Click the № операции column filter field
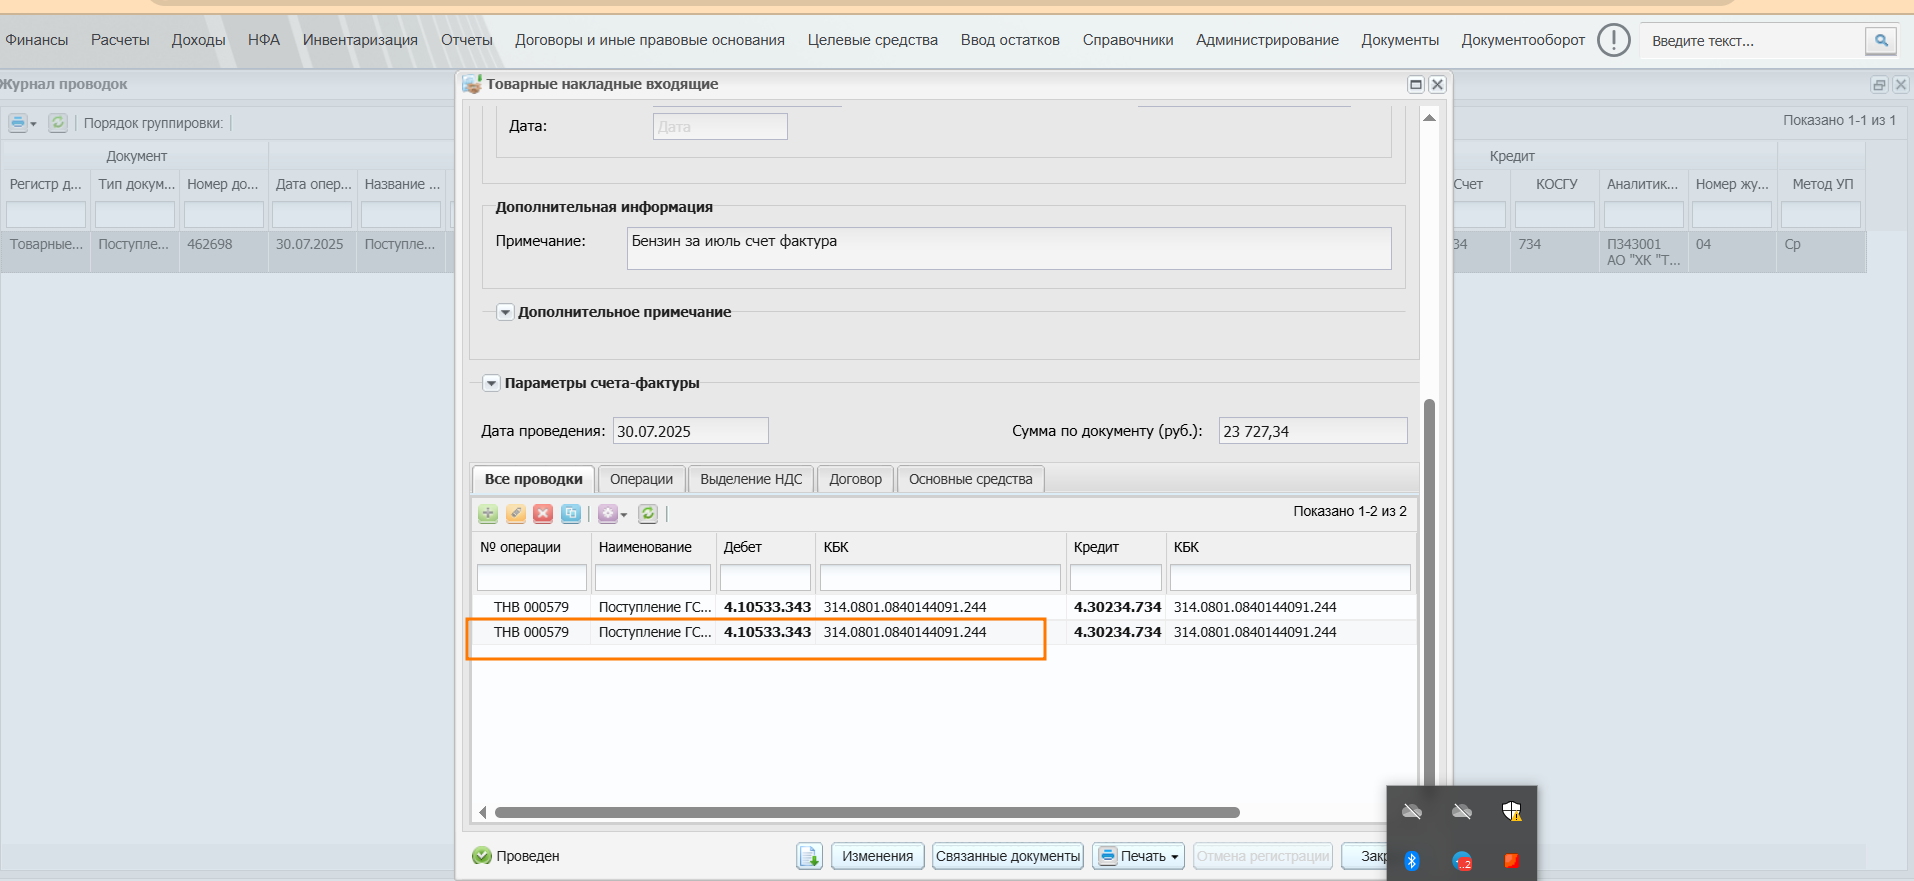Image resolution: width=1914 pixels, height=881 pixels. click(x=532, y=578)
